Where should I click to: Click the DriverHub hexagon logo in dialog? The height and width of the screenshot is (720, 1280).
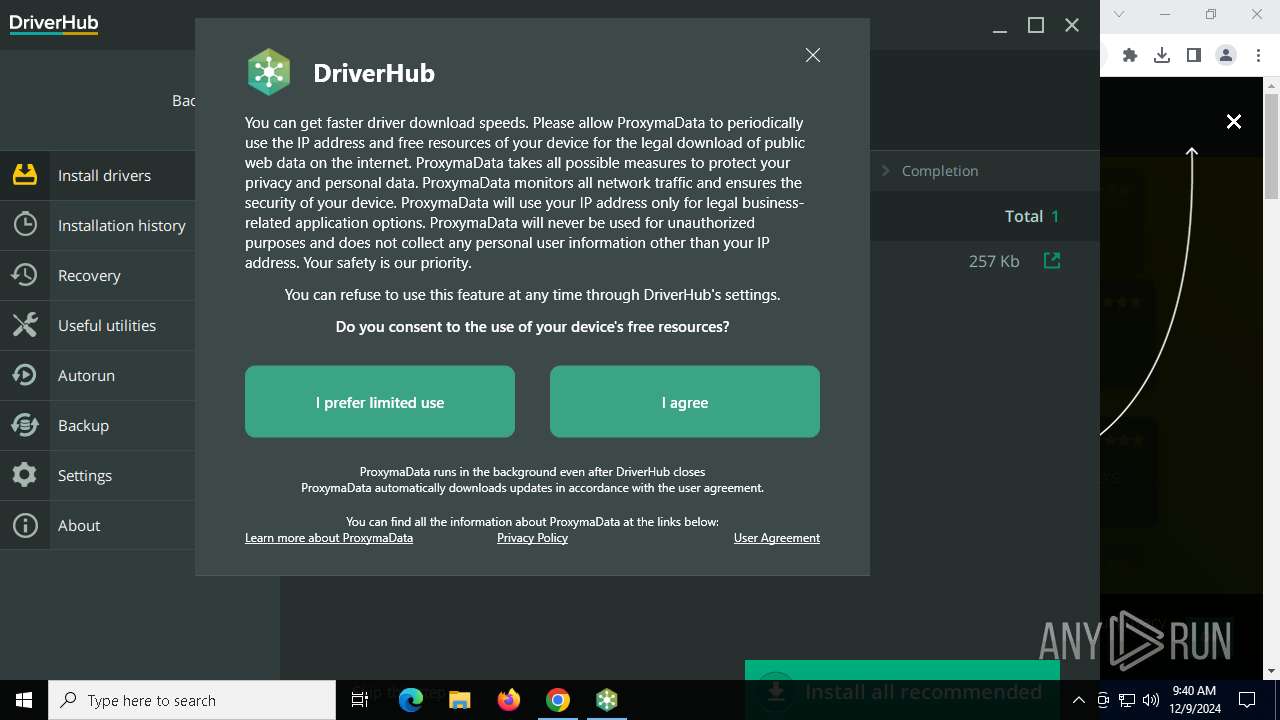[x=269, y=72]
